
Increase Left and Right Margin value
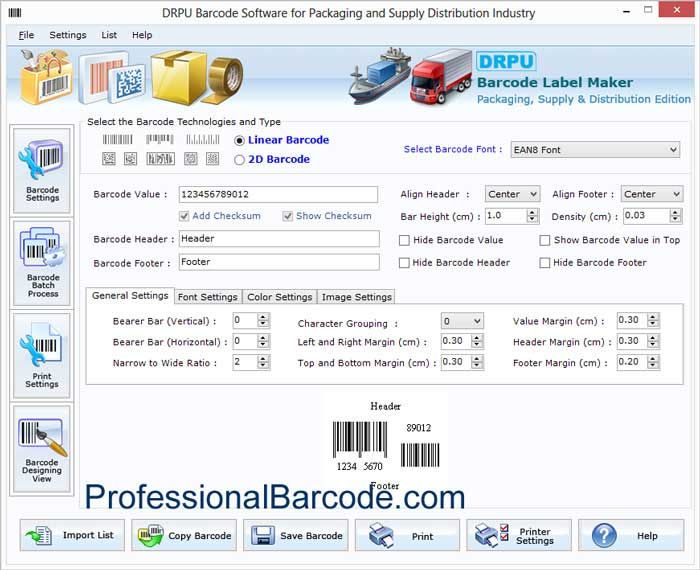(x=476, y=338)
